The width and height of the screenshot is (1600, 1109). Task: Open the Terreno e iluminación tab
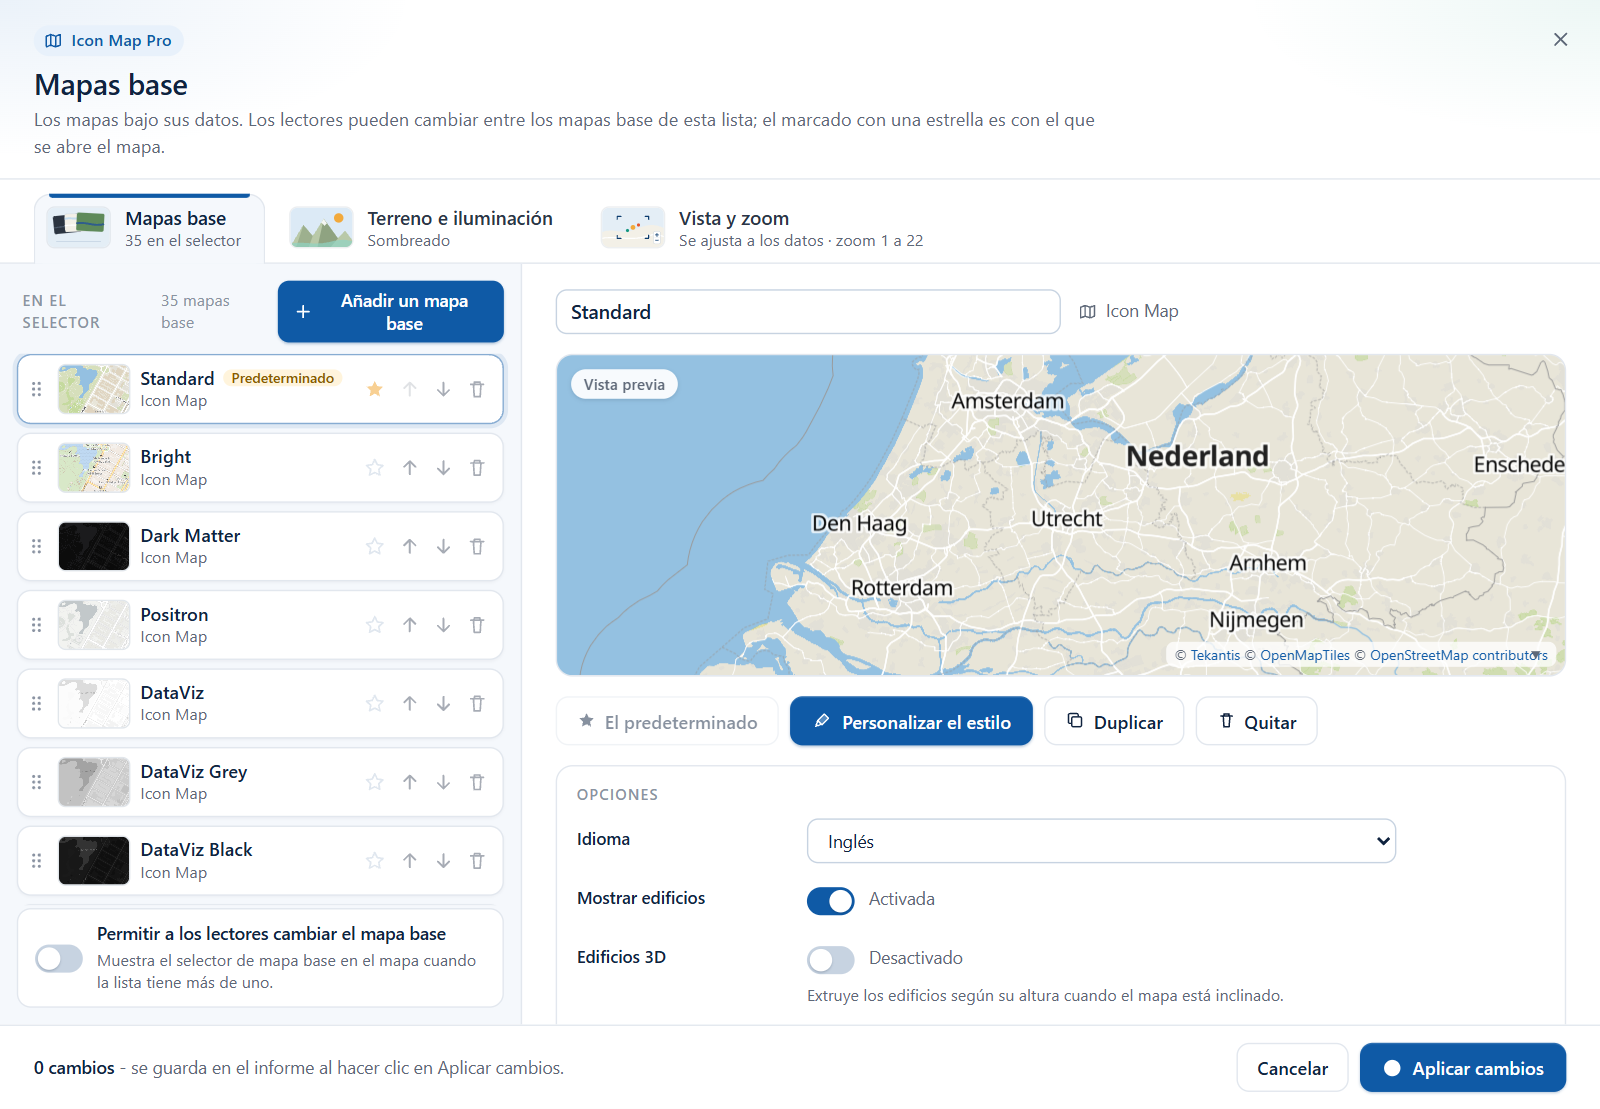[421, 229]
